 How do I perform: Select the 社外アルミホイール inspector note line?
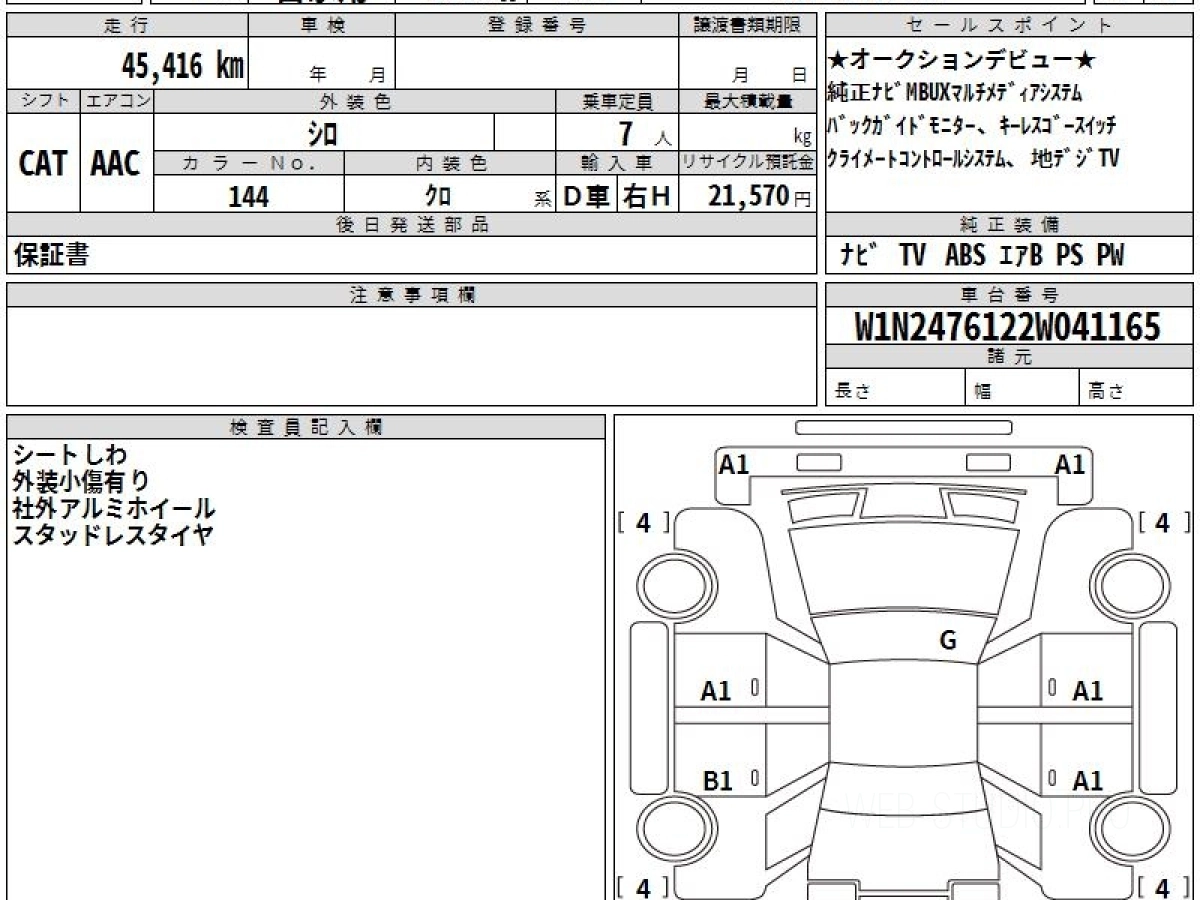[113, 509]
